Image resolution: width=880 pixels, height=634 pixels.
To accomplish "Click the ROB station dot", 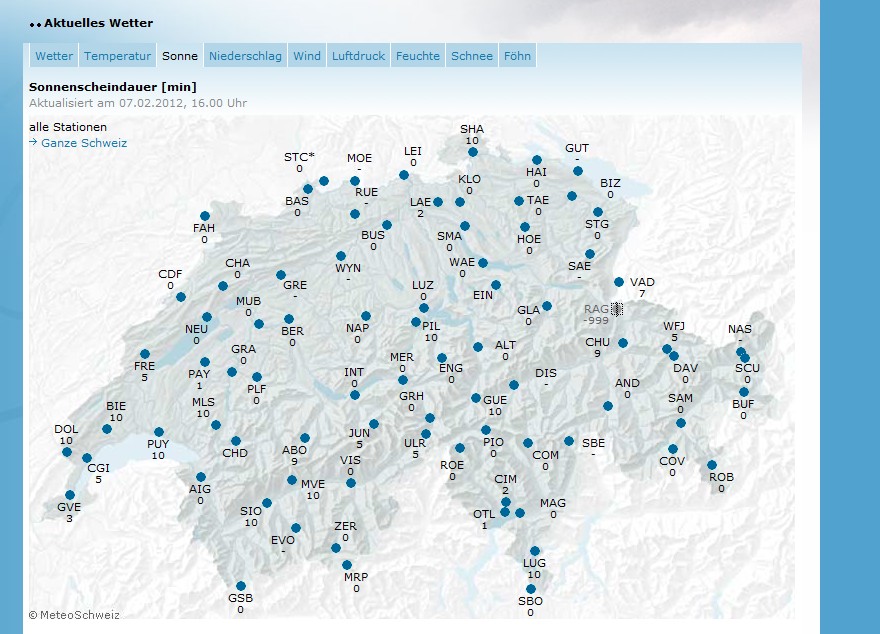I will click(712, 465).
